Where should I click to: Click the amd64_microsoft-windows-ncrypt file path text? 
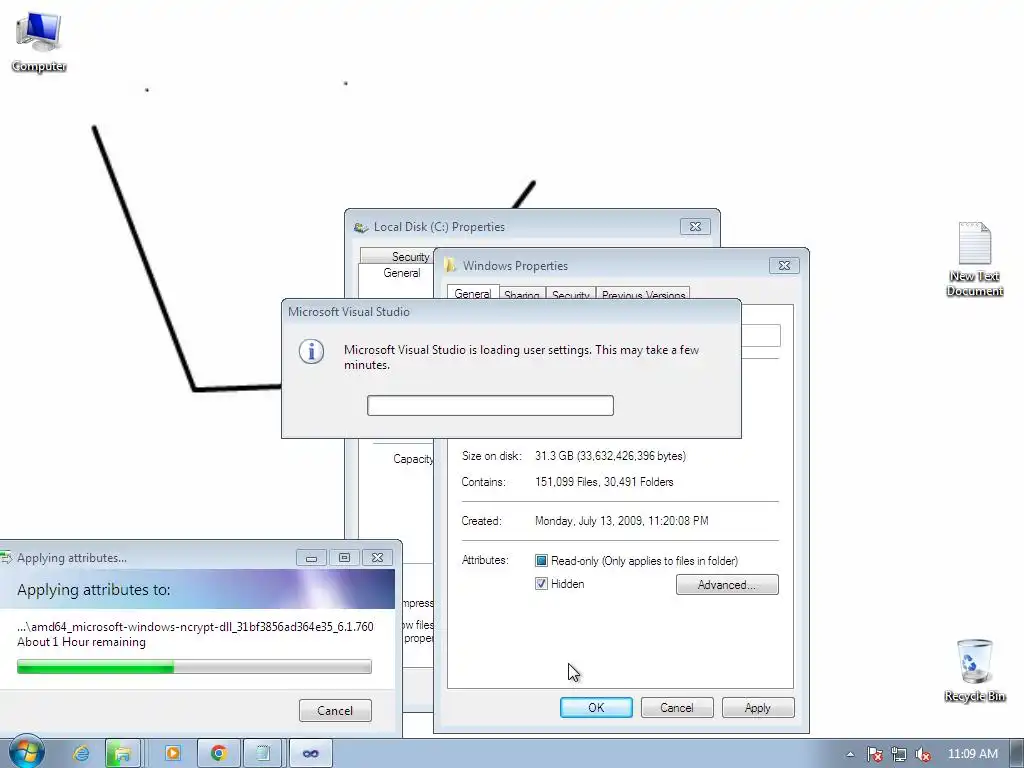coord(195,626)
